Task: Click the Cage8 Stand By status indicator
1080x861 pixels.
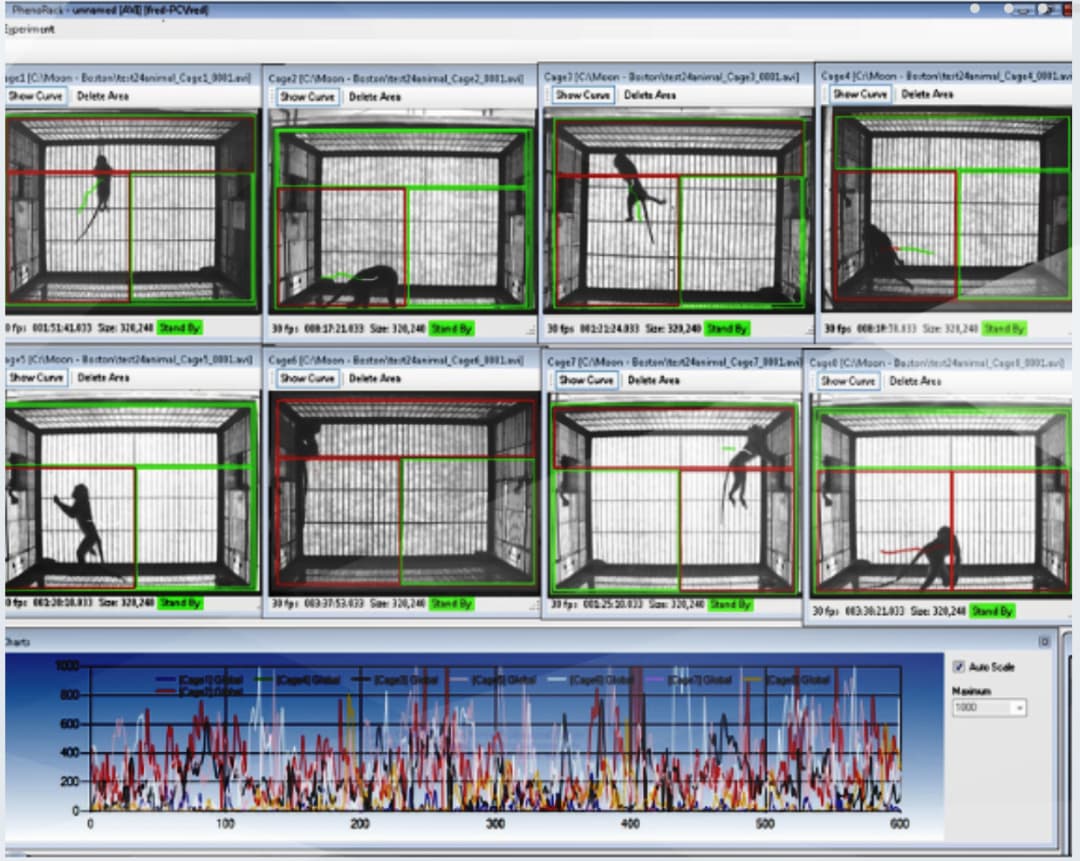Action: pos(992,611)
